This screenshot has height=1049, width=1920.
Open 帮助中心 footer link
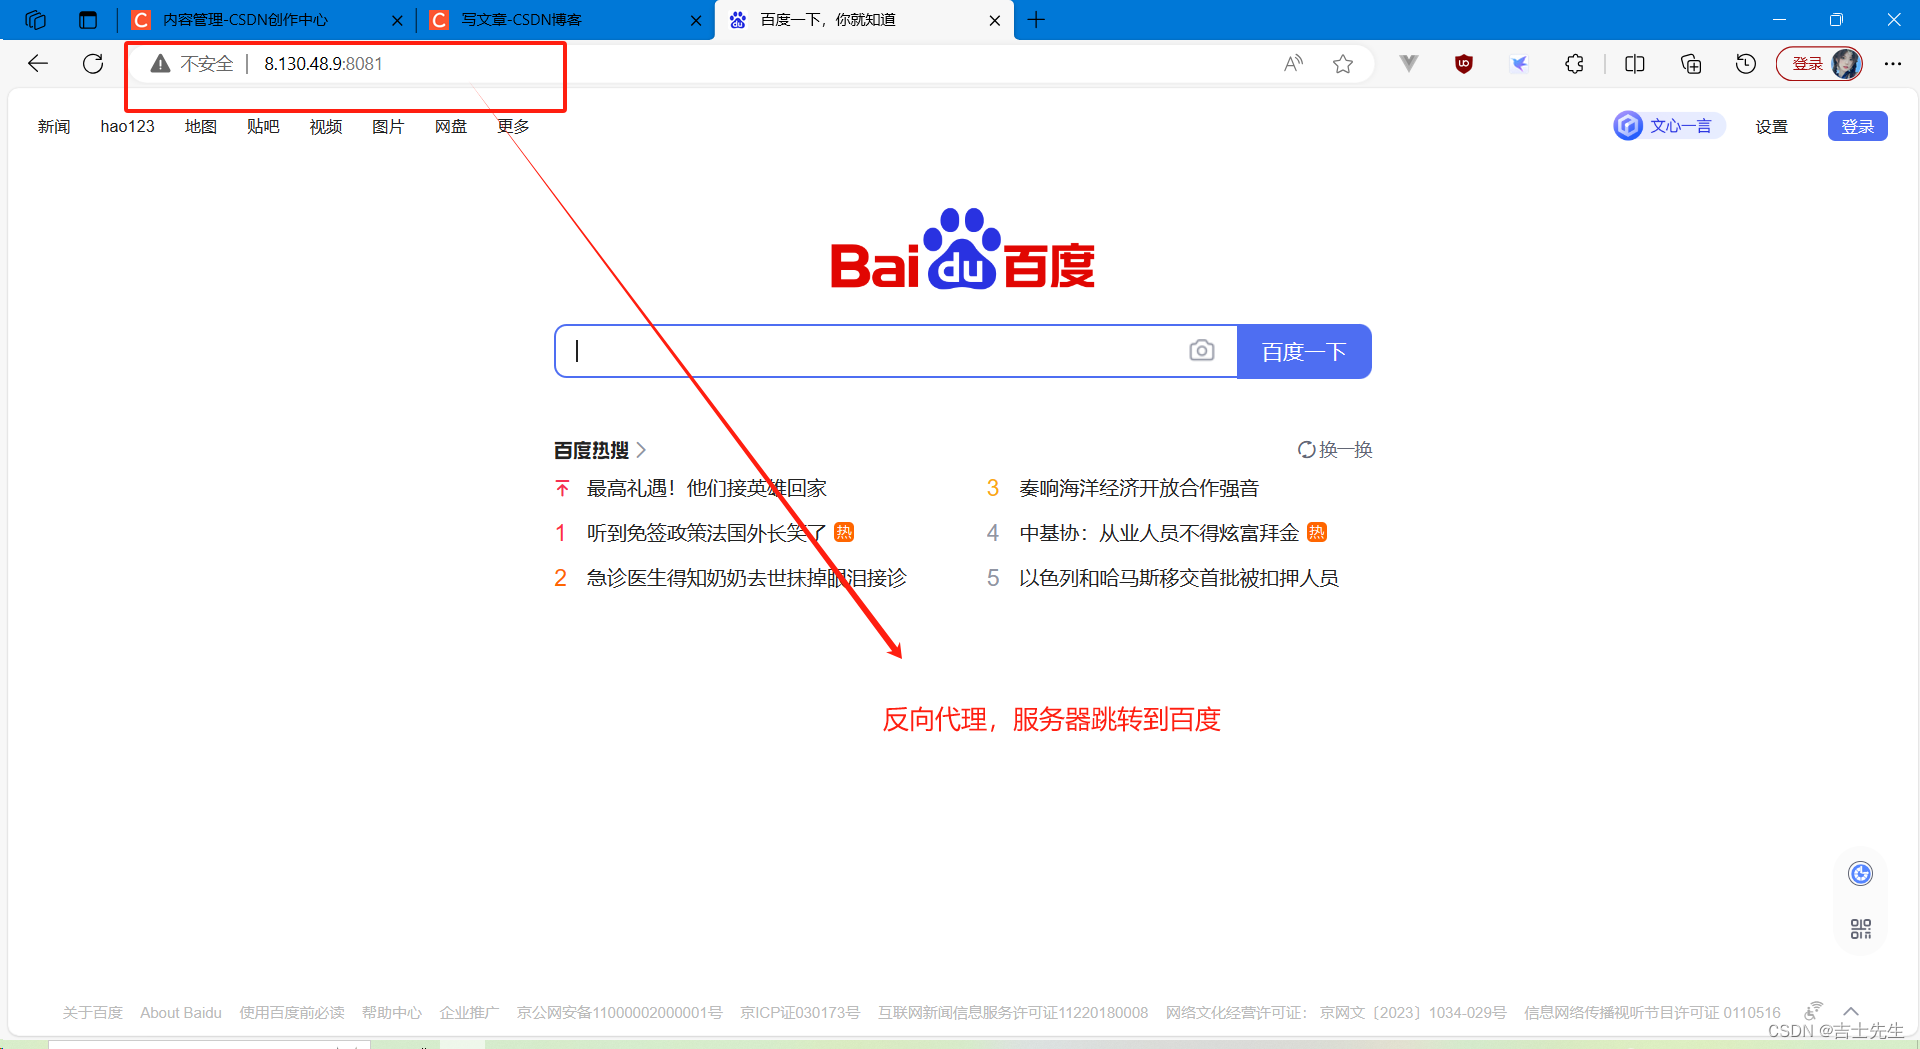tap(392, 1013)
